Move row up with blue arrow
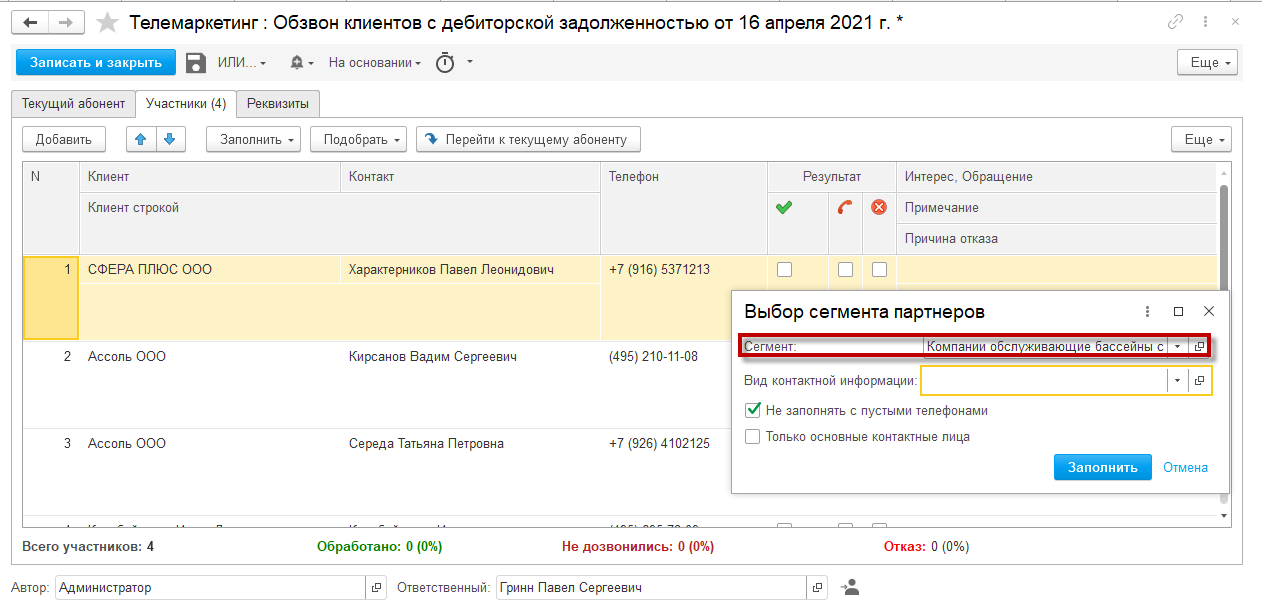The width and height of the screenshot is (1262, 612). coord(141,140)
